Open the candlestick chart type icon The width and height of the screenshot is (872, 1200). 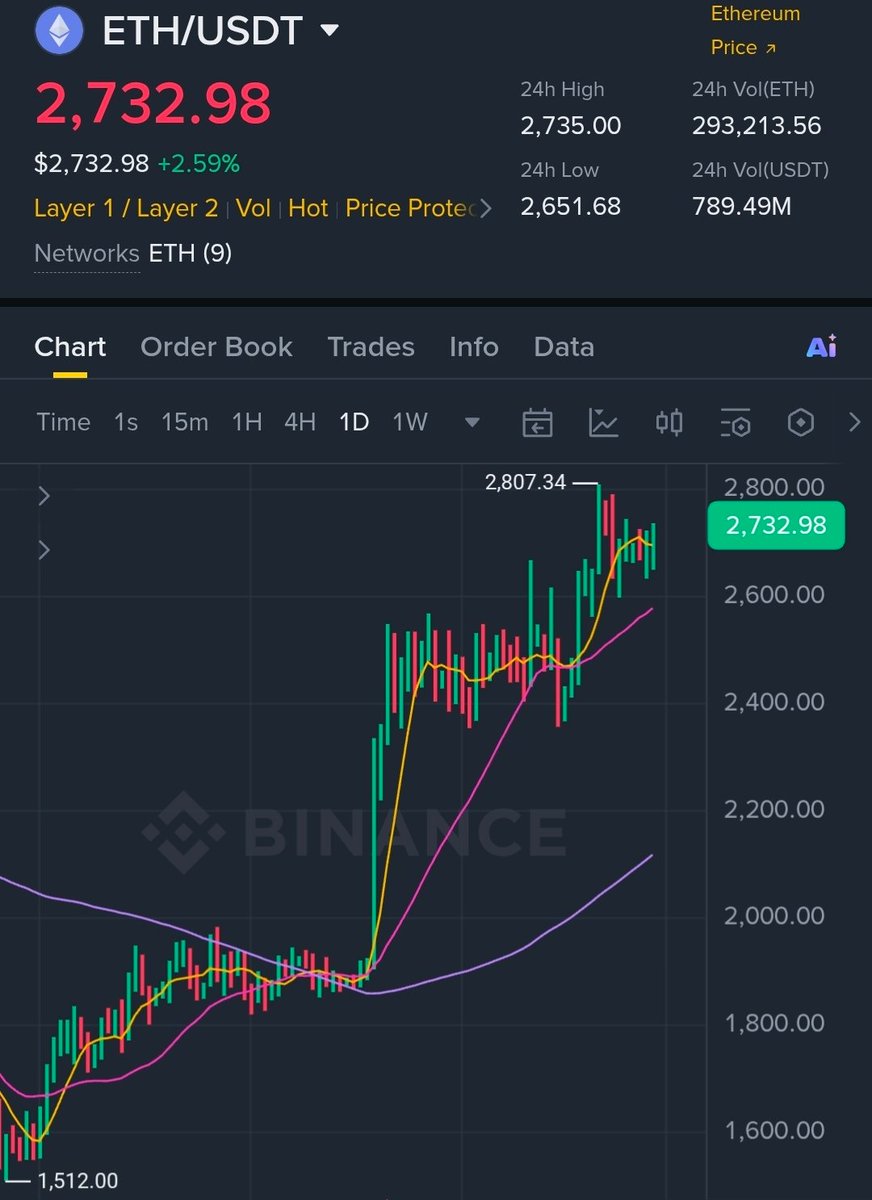click(669, 423)
